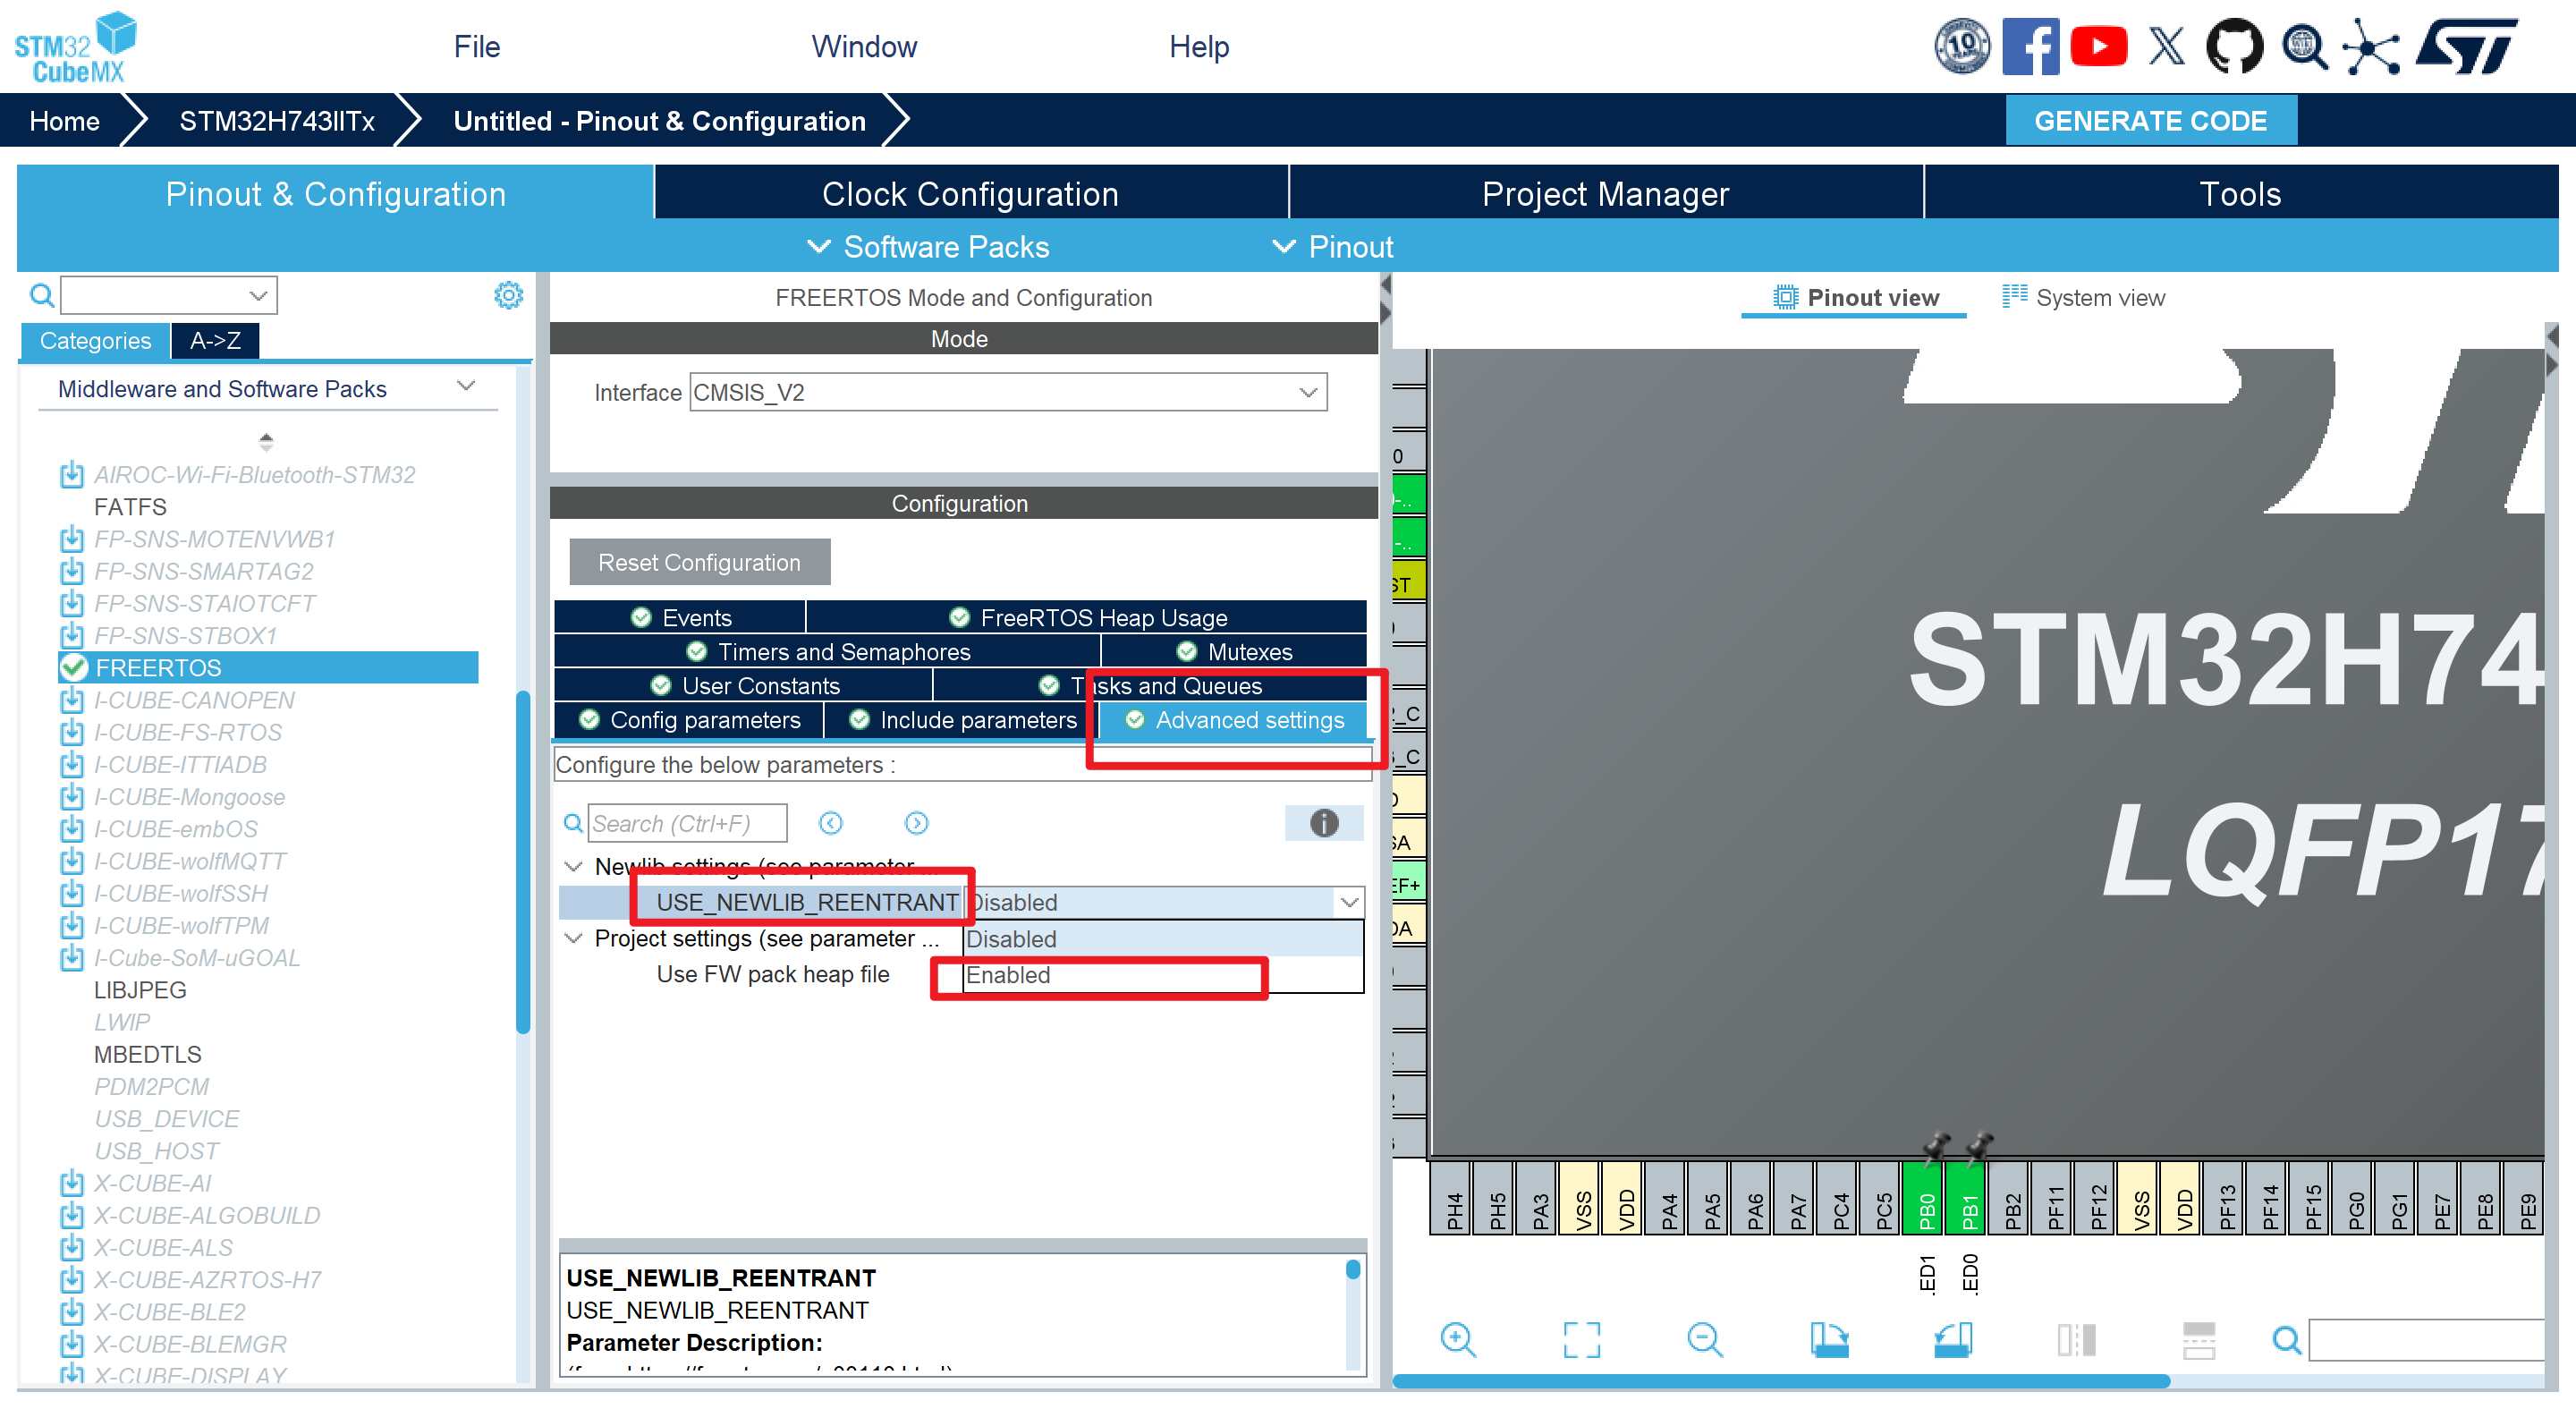Screen dimensions: 2576x1409
Task: Switch to the Project Manager tab
Action: click(1605, 193)
